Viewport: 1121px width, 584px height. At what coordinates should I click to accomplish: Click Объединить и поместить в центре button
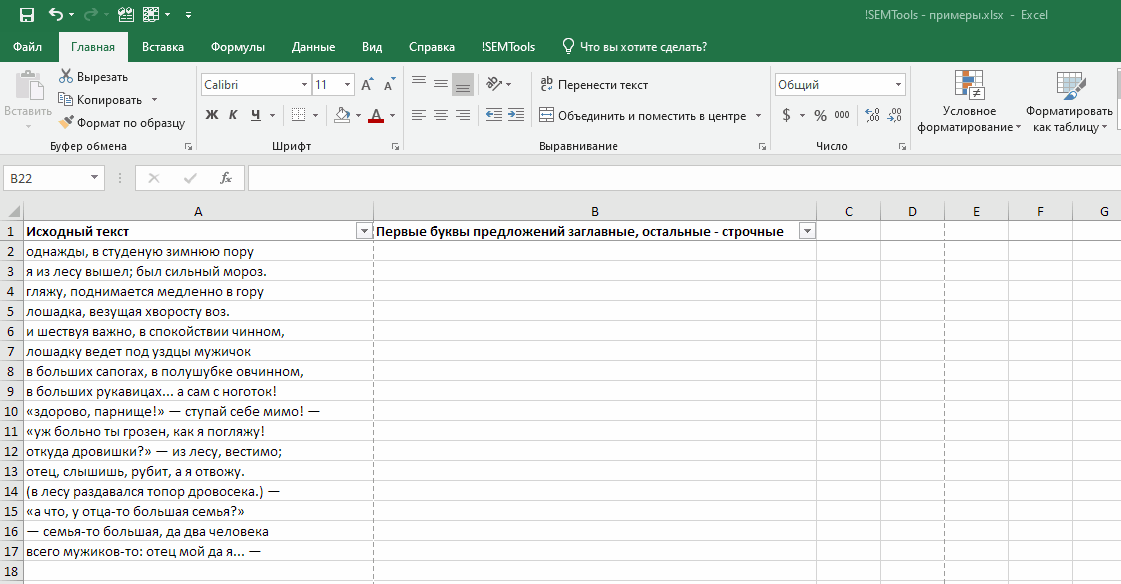[x=642, y=115]
